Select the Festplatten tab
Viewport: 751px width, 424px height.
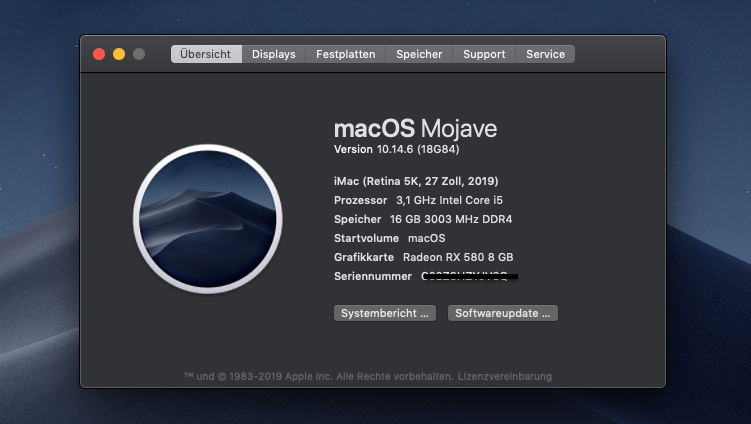[x=345, y=54]
